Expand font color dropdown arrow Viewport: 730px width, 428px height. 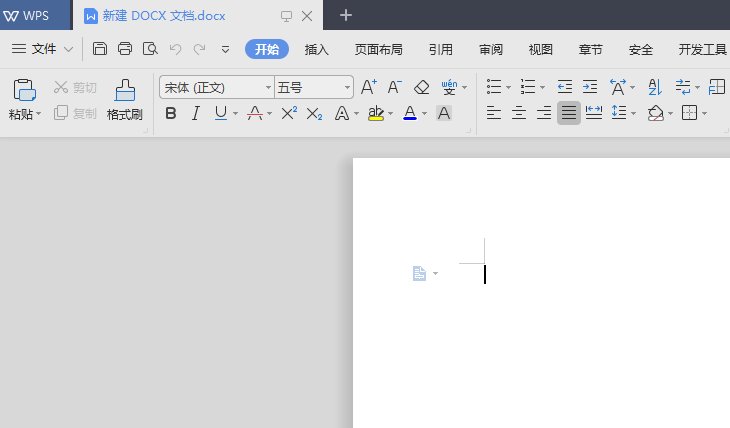[x=424, y=114]
